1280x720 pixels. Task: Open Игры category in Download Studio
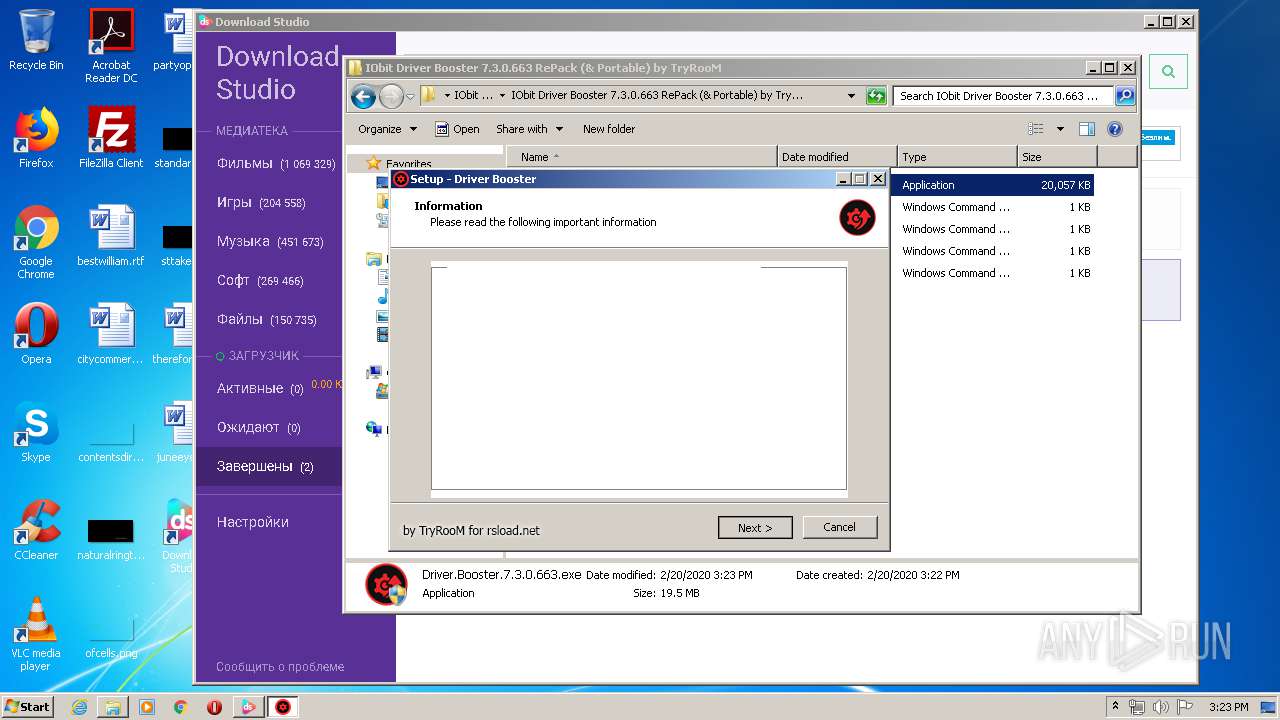pyautogui.click(x=261, y=202)
